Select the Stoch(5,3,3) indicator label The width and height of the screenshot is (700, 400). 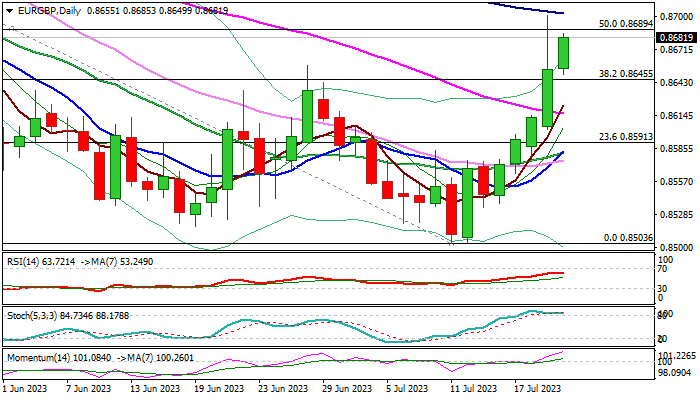(32, 315)
